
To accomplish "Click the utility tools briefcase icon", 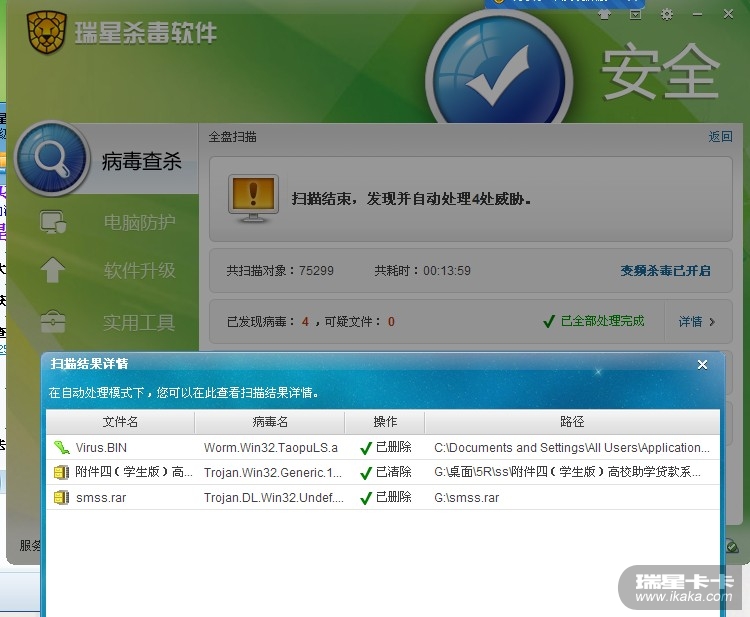I will 53,321.
